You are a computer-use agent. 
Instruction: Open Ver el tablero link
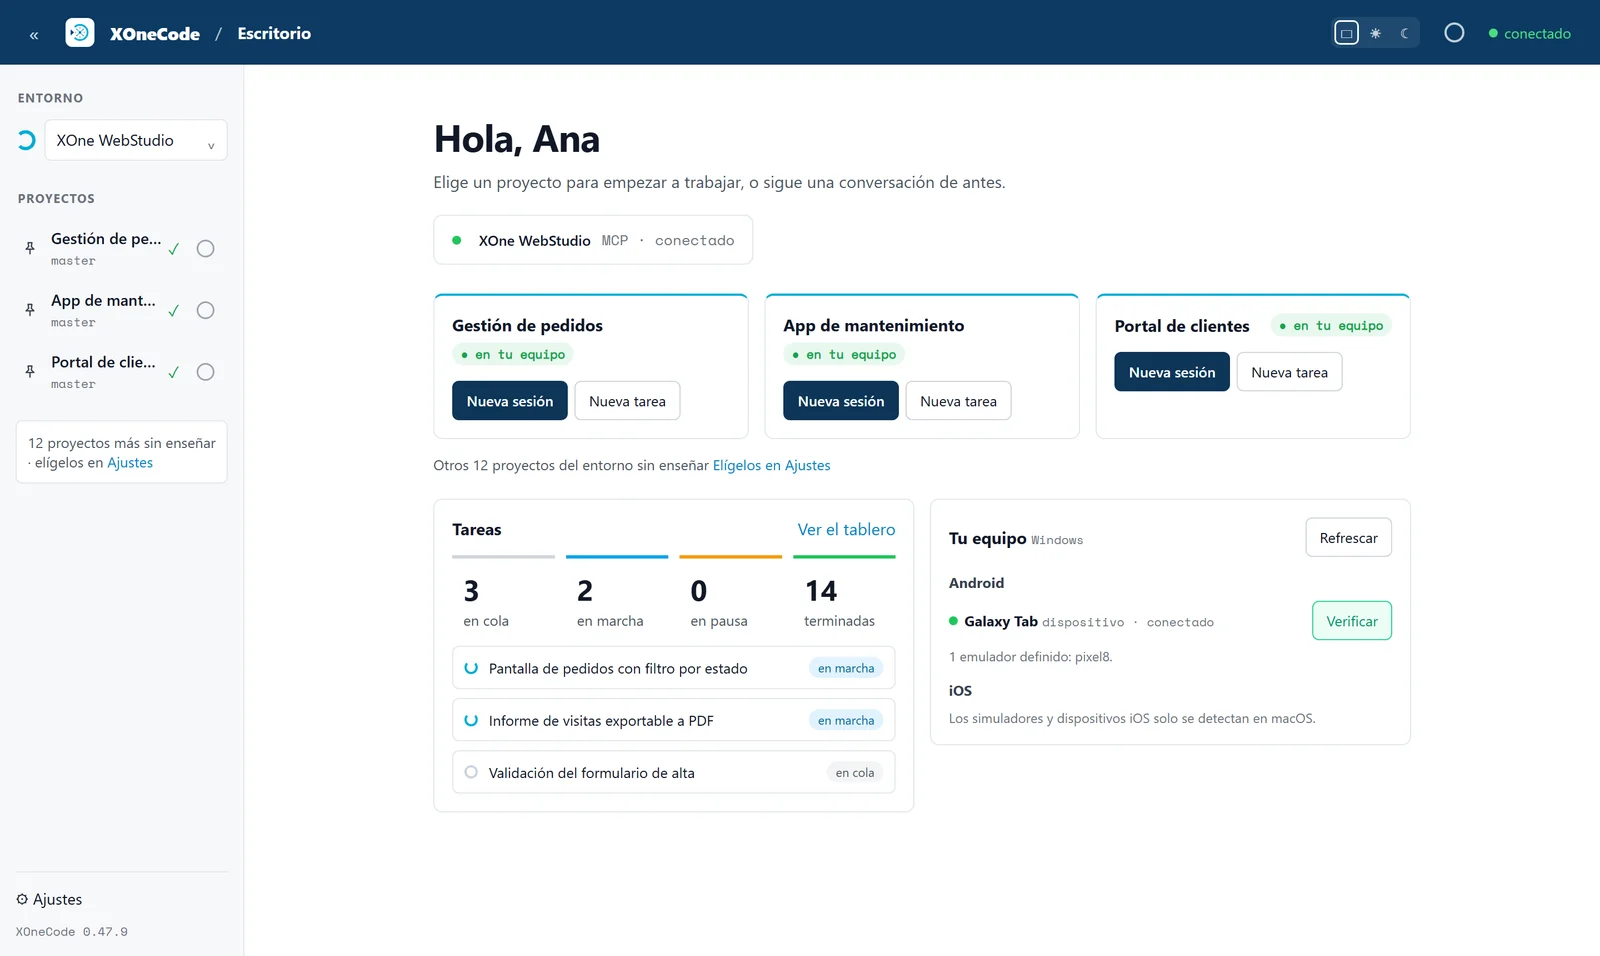846,530
